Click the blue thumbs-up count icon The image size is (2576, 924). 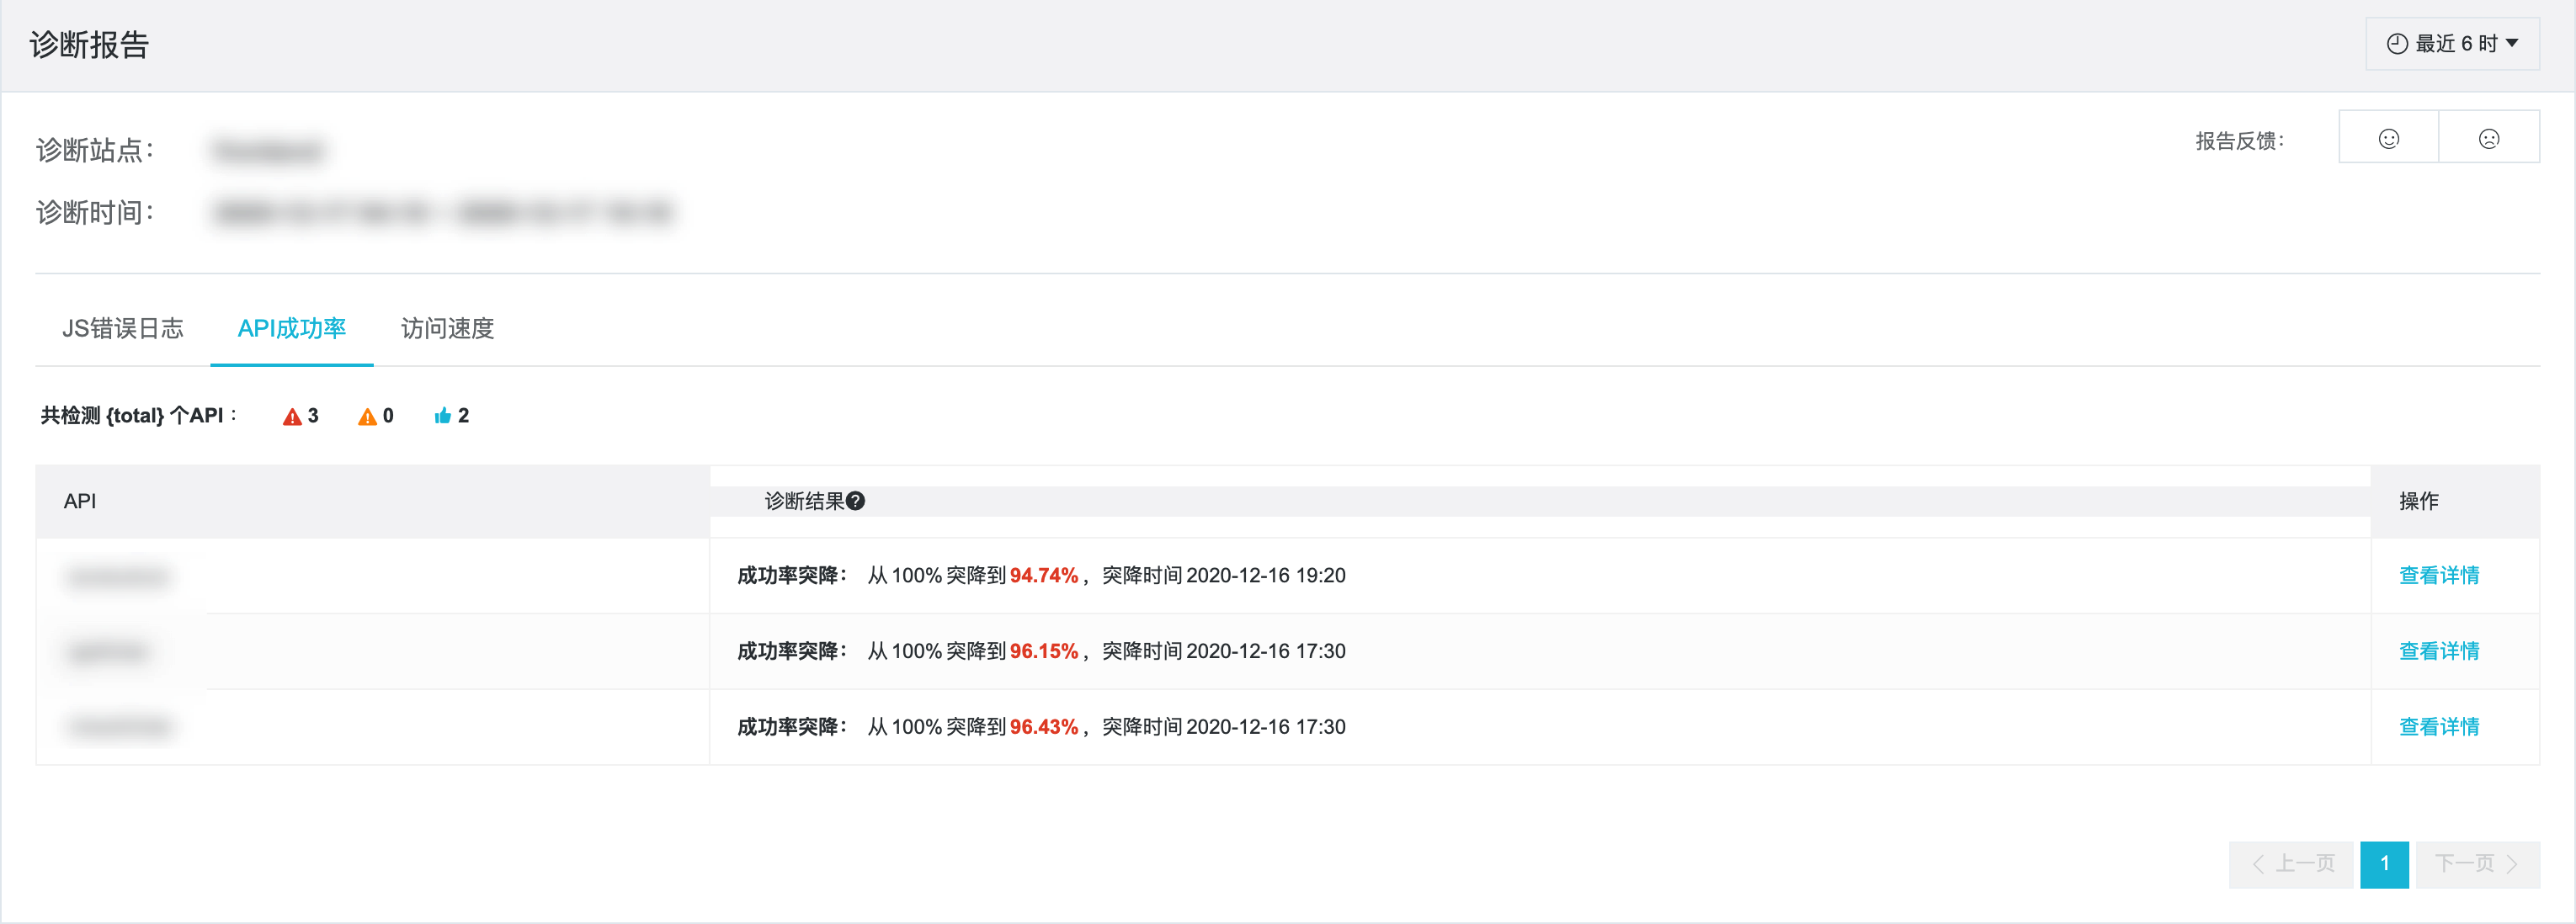[443, 416]
